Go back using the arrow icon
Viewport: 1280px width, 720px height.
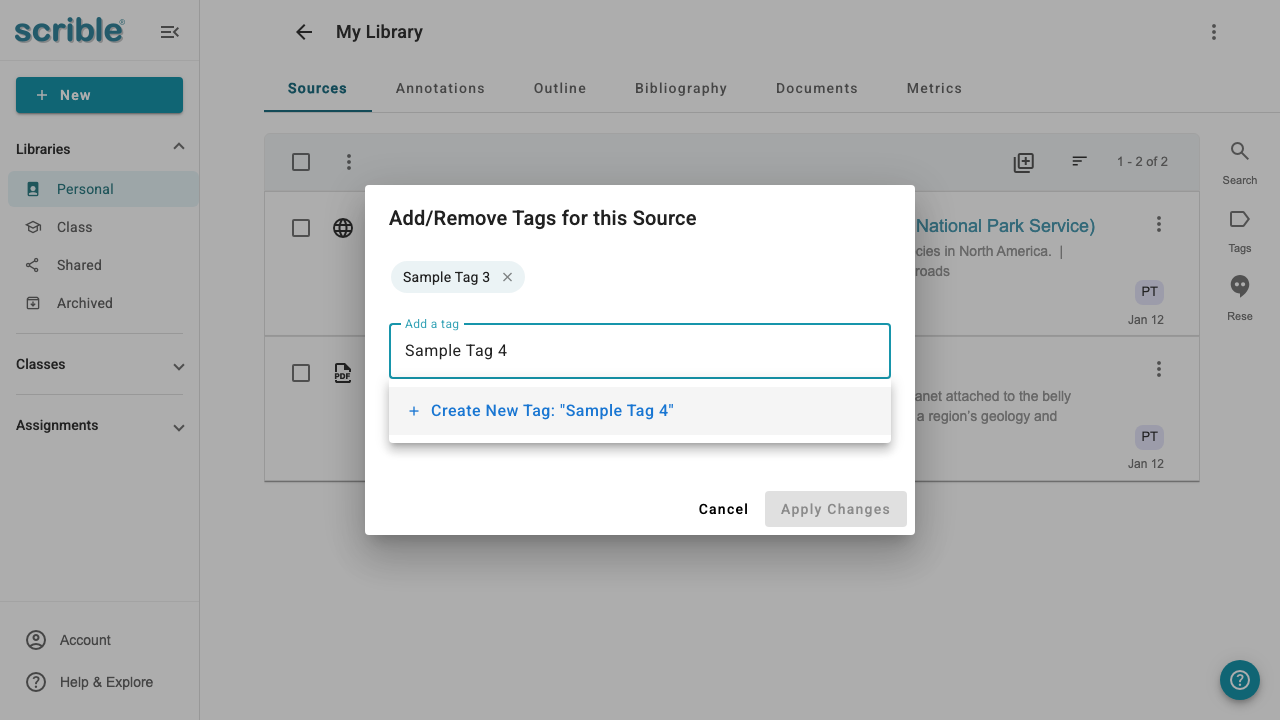pyautogui.click(x=304, y=32)
